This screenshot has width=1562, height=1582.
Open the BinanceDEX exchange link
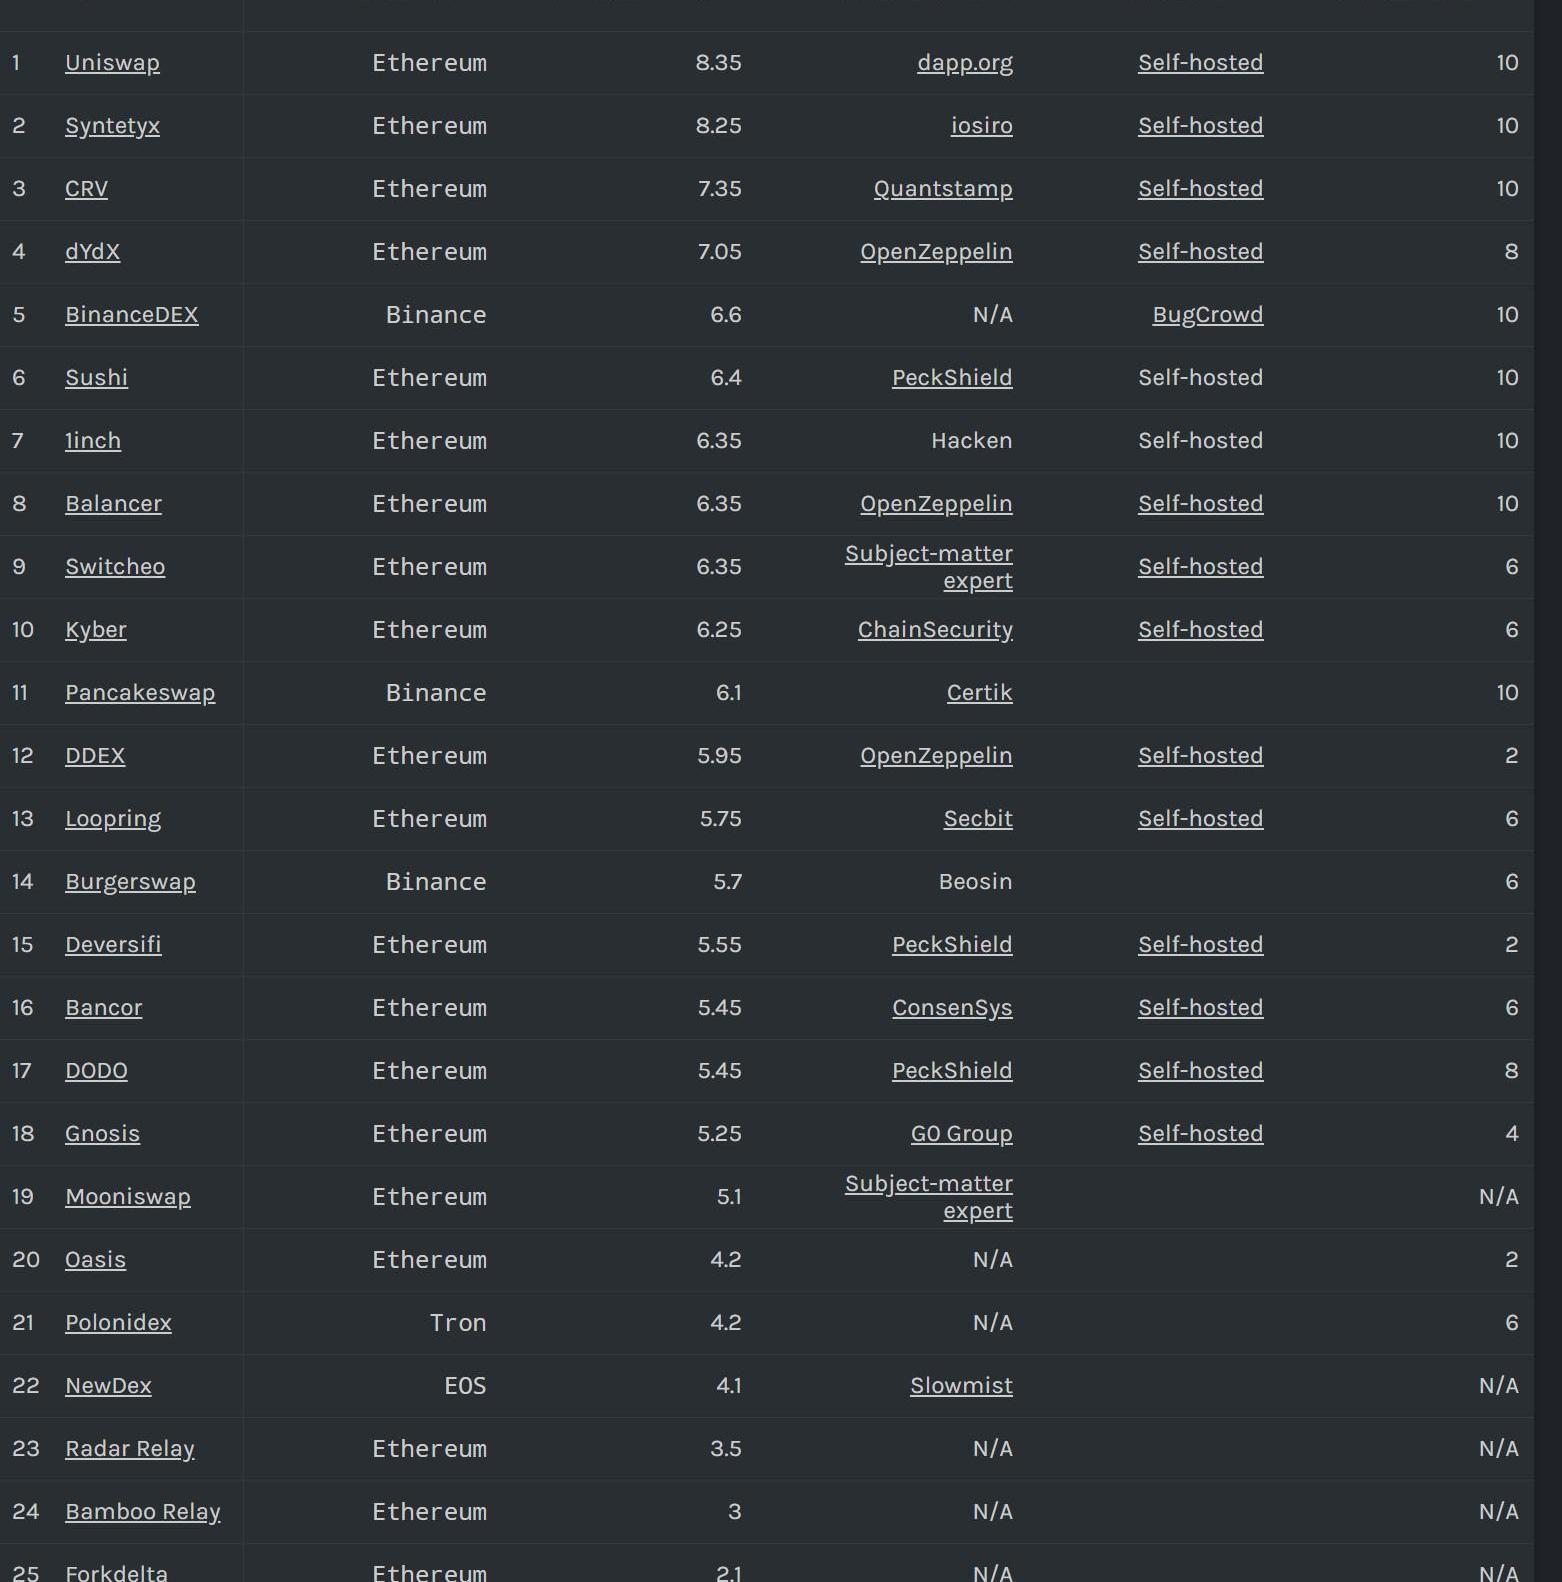pos(131,315)
